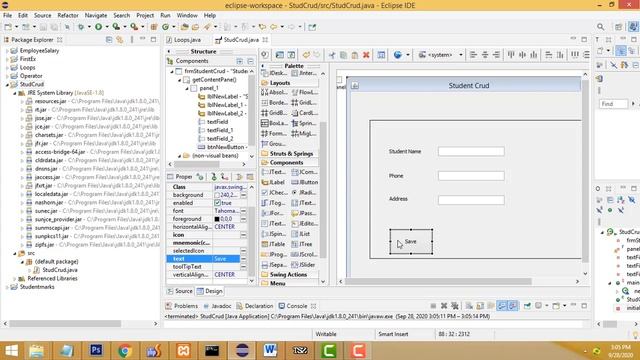Copy the selected component in the designer toolbar
Image resolution: width=640 pixels, height=360 pixels.
[343, 55]
